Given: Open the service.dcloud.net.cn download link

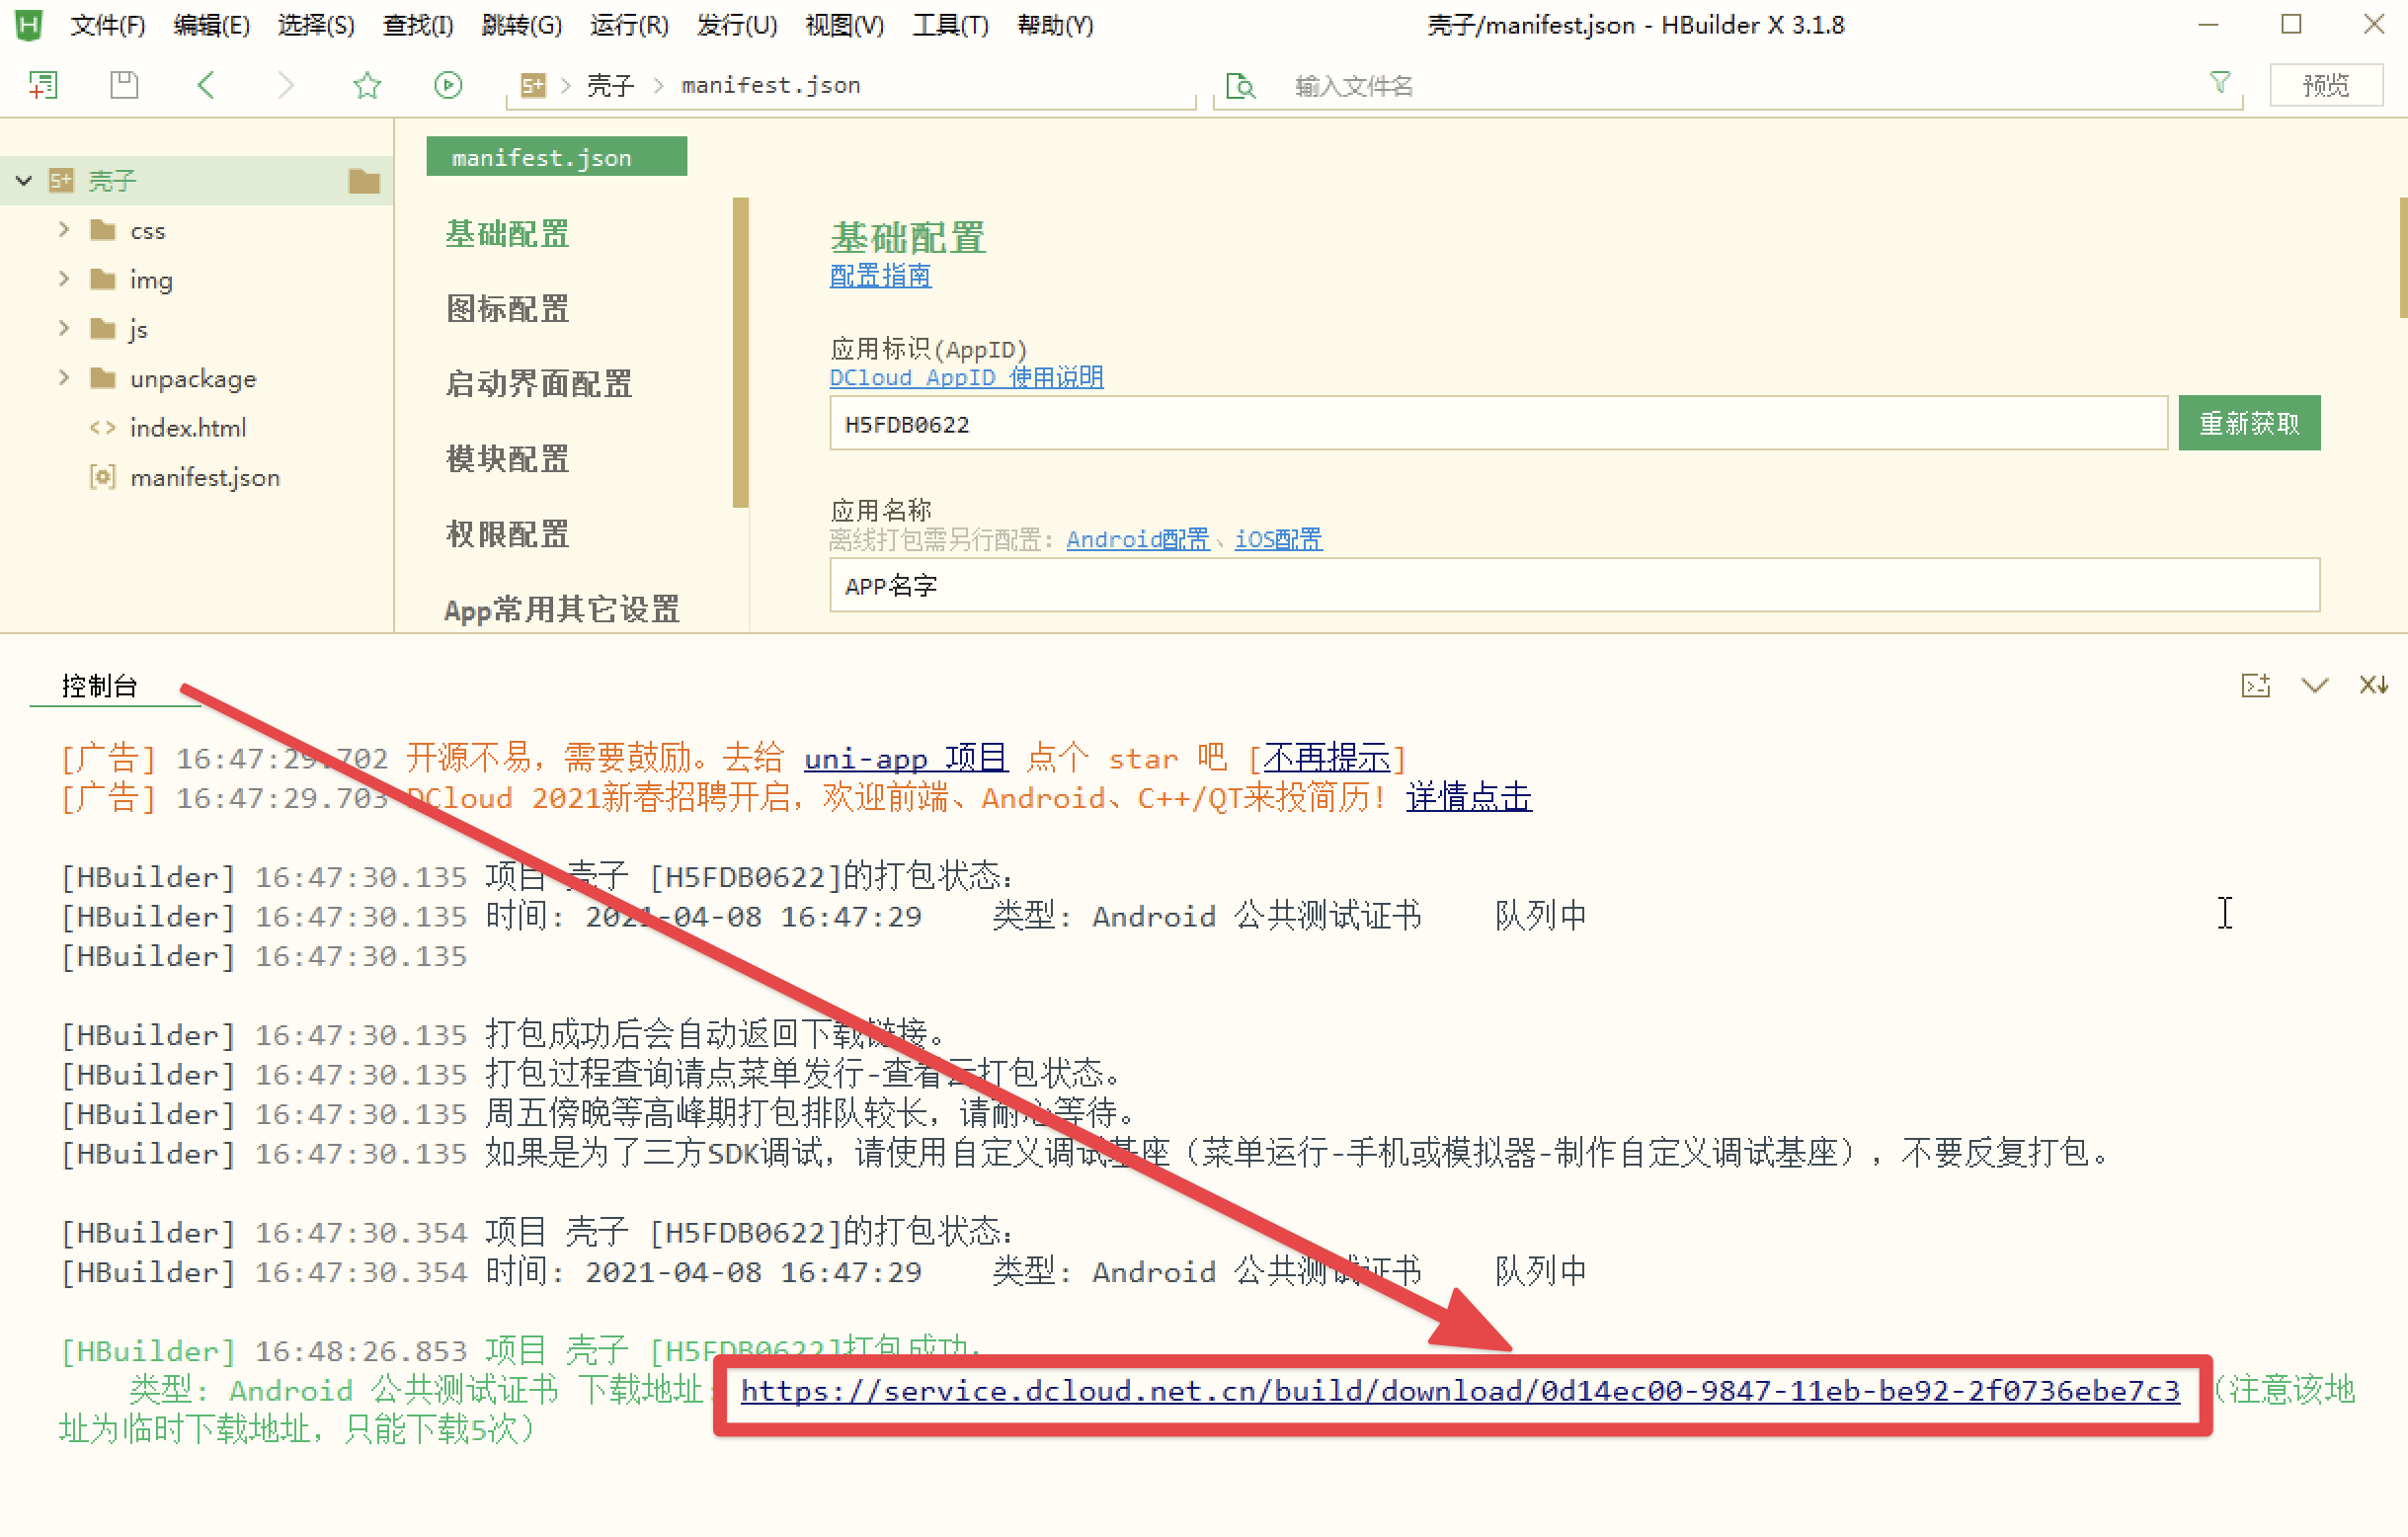Looking at the screenshot, I should [x=1459, y=1391].
